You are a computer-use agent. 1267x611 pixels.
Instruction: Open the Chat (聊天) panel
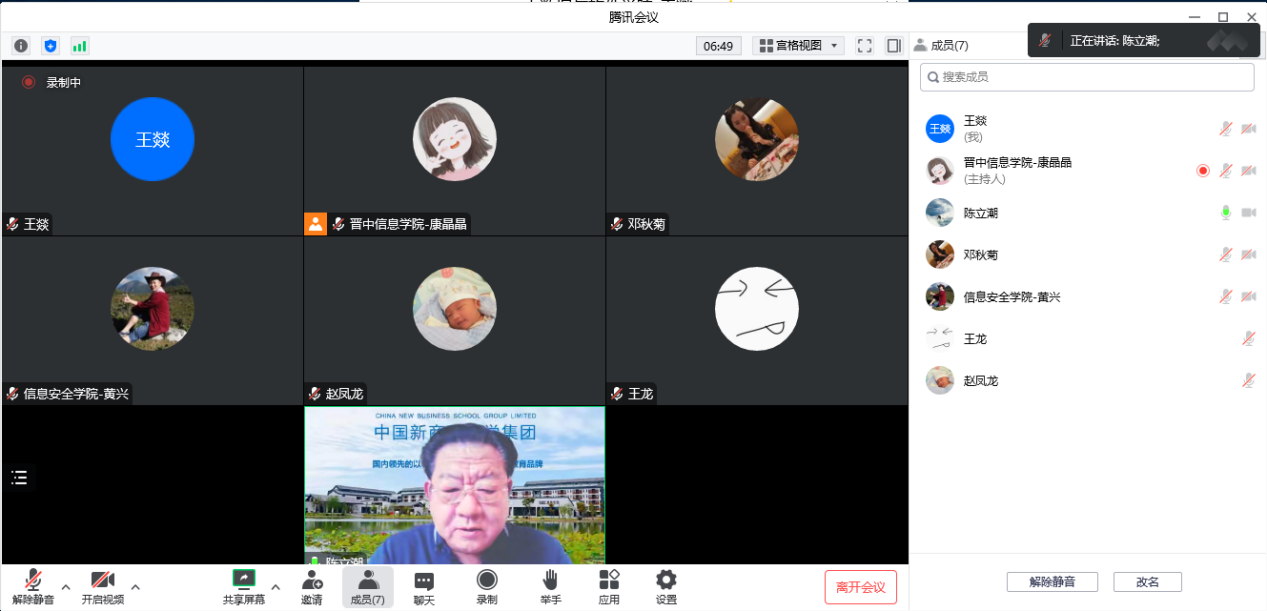point(424,587)
